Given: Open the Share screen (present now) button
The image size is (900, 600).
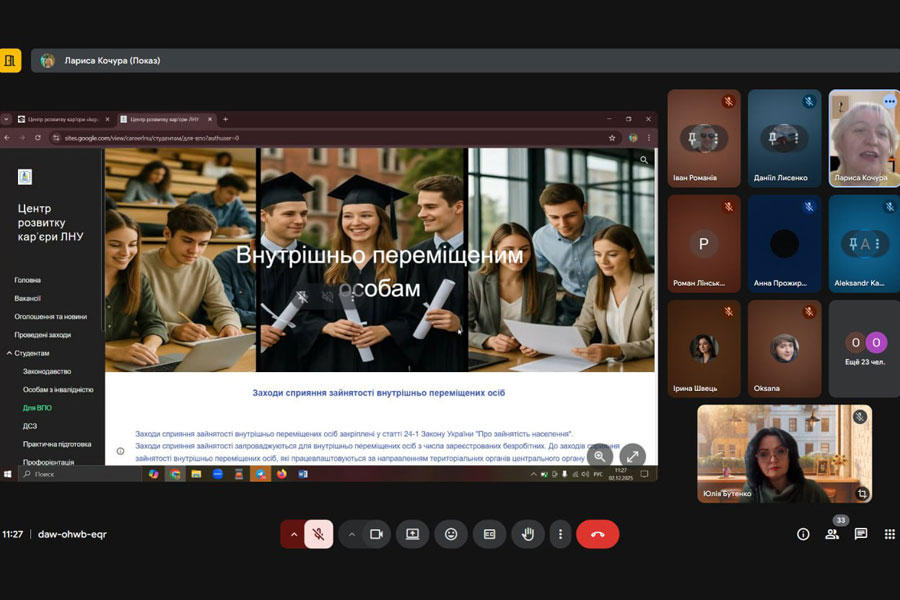Looking at the screenshot, I should pos(412,534).
